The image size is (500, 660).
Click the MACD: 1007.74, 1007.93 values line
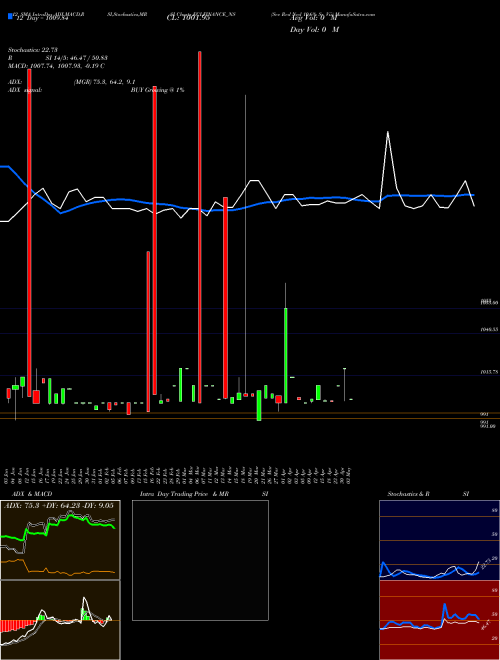pyautogui.click(x=56, y=66)
